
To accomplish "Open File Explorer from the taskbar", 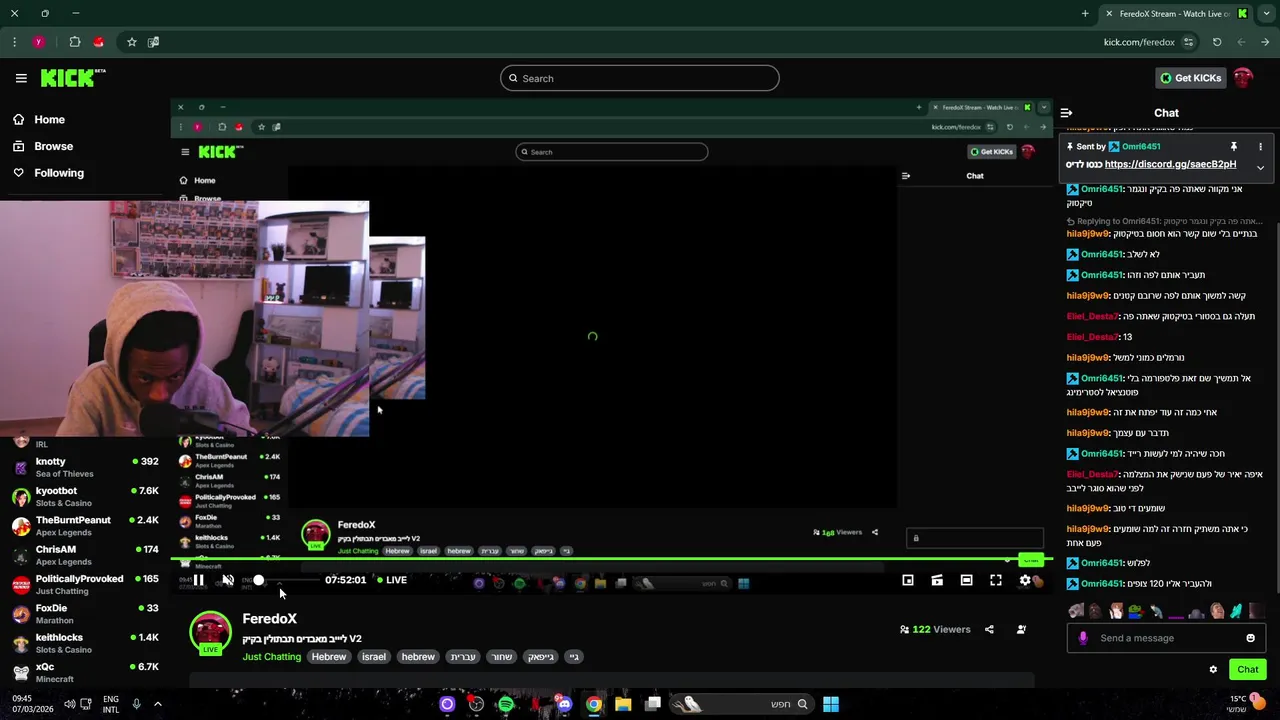I will 623,704.
